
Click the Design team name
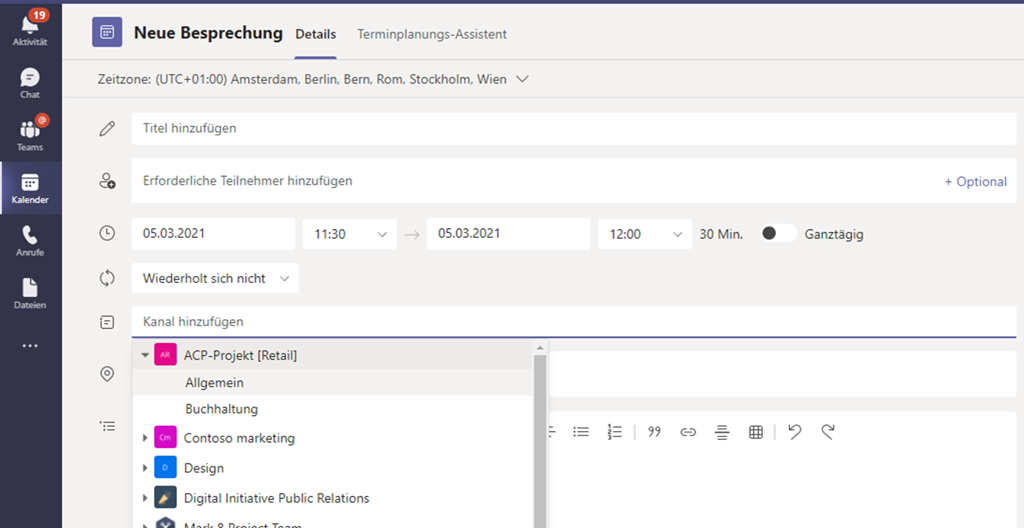204,468
